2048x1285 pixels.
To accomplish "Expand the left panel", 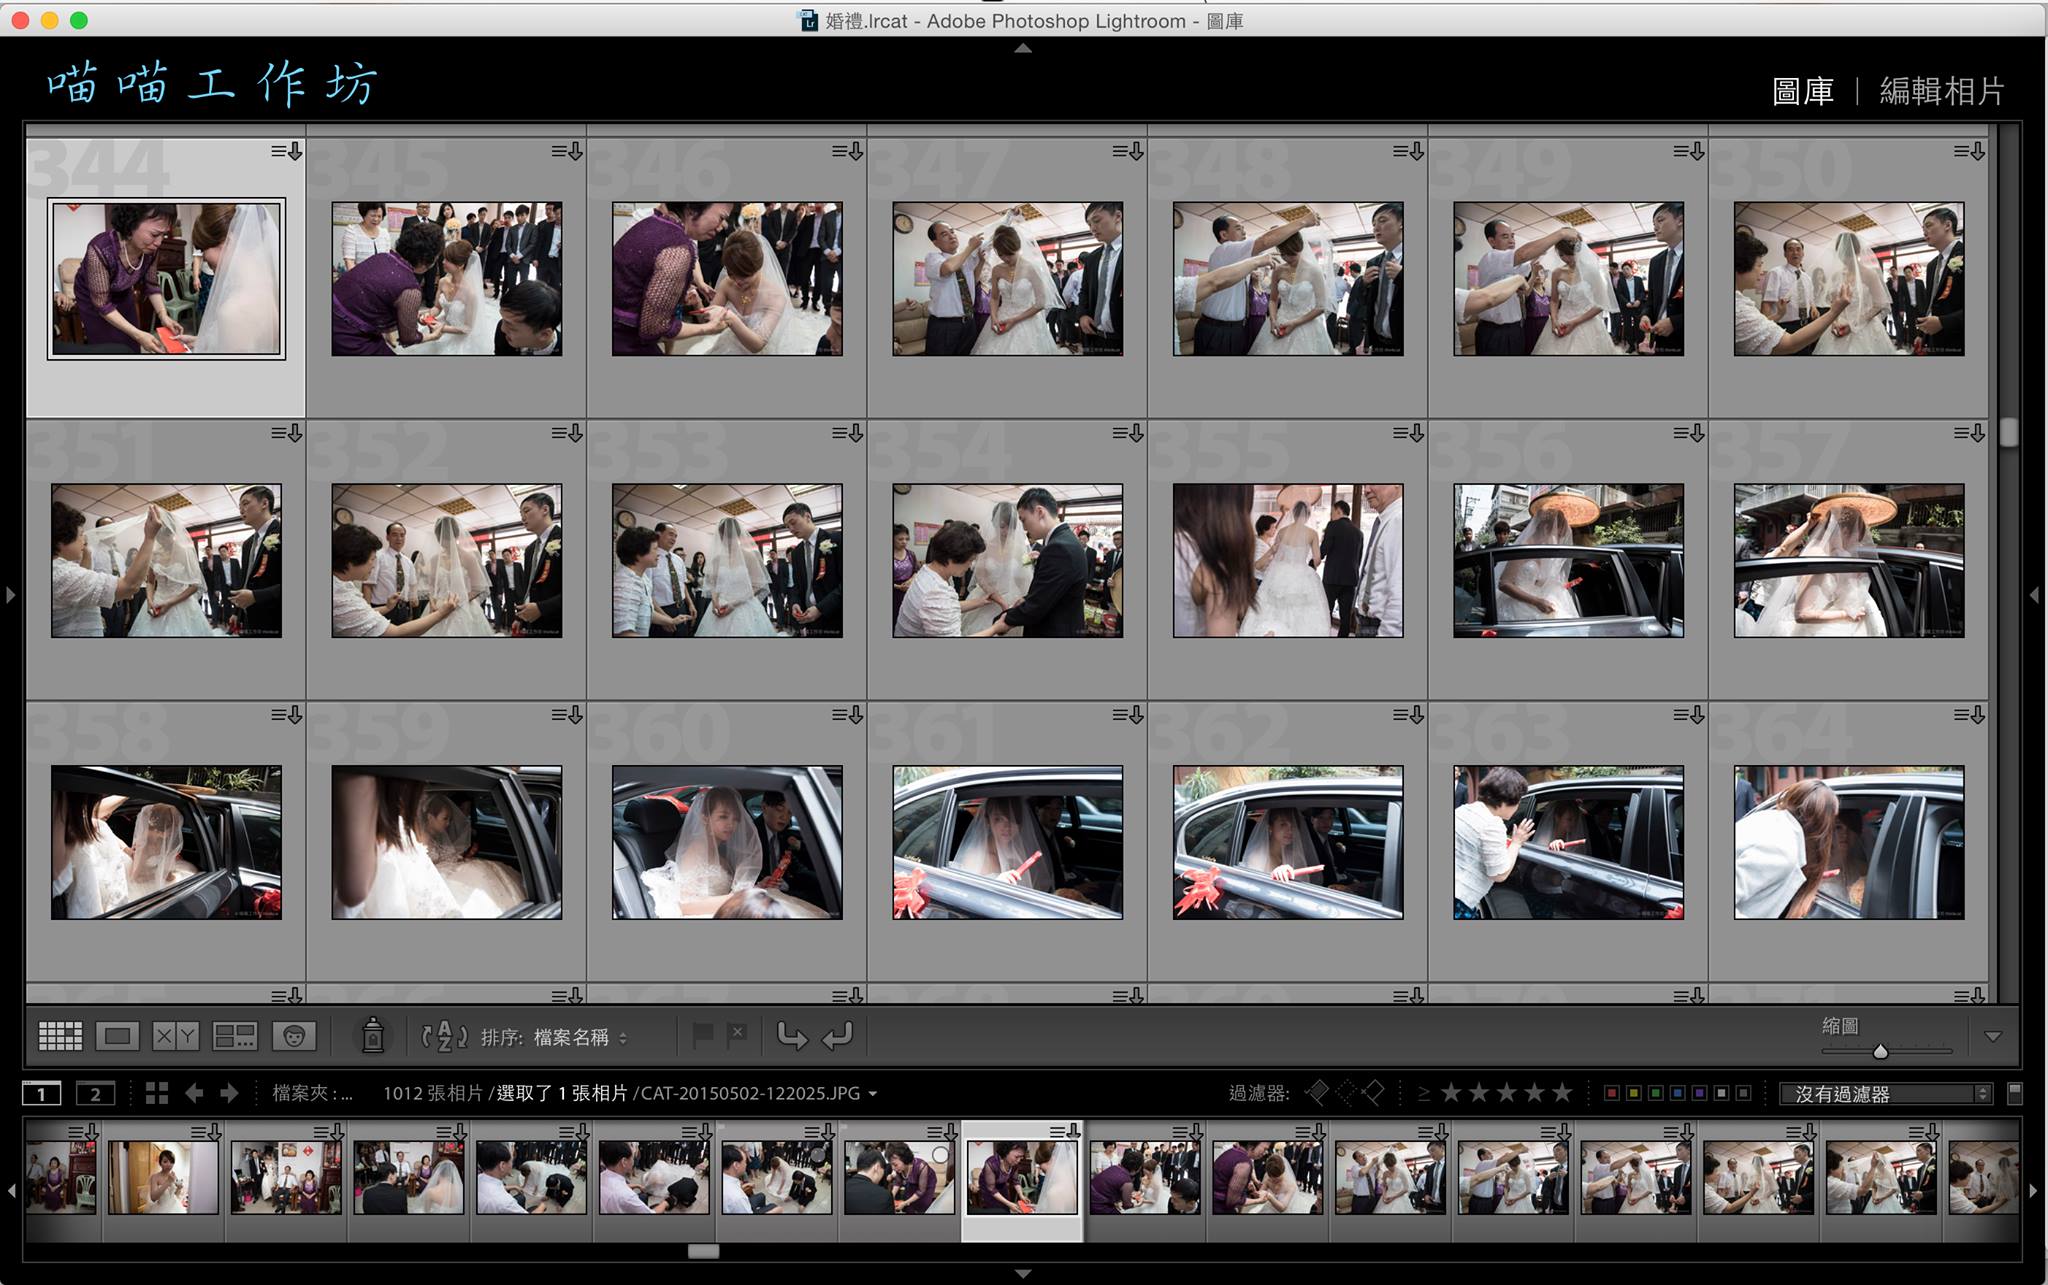I will tap(10, 595).
